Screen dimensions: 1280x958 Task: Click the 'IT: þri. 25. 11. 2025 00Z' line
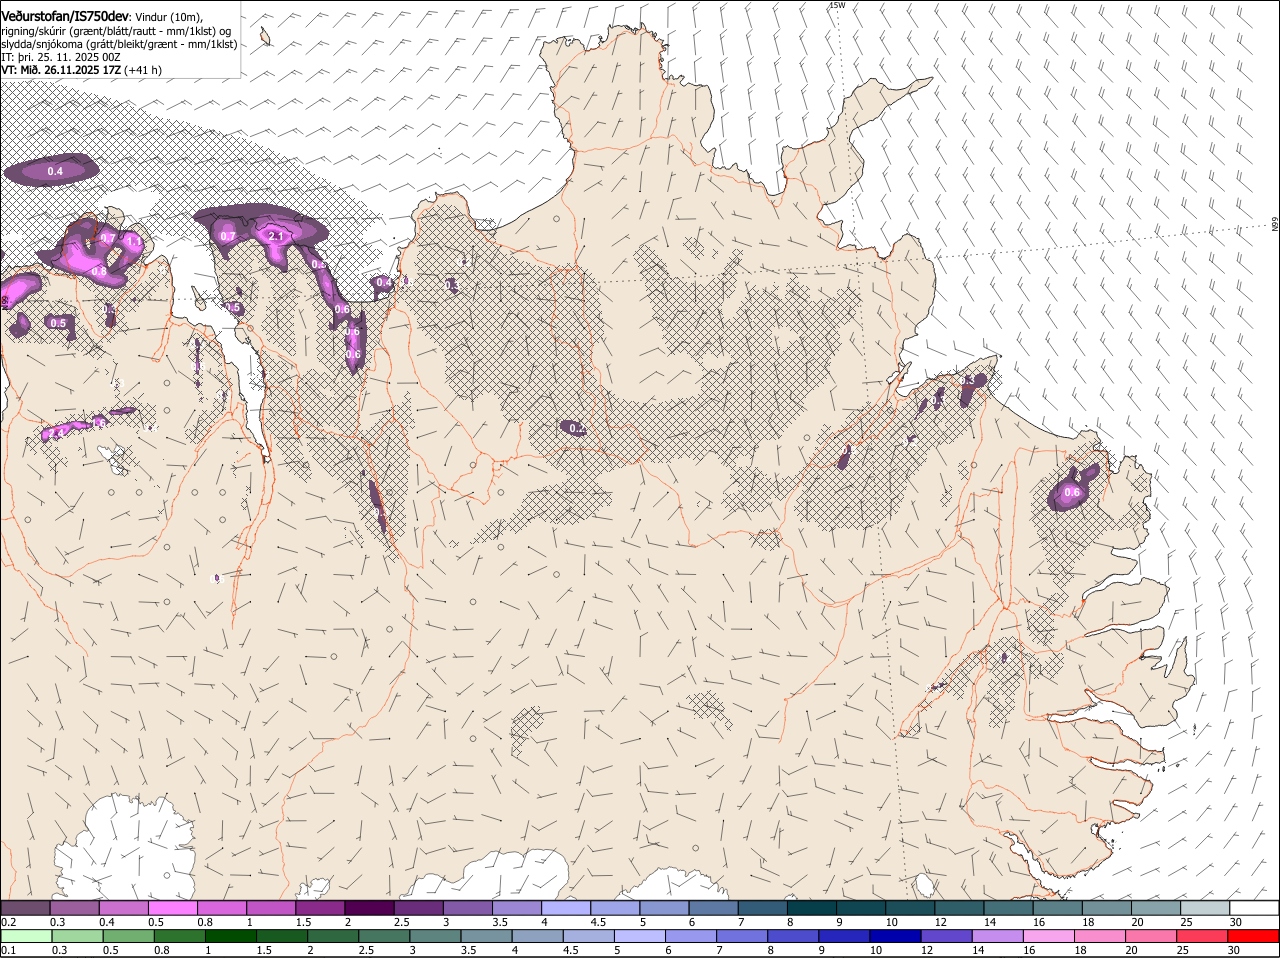pyautogui.click(x=61, y=57)
